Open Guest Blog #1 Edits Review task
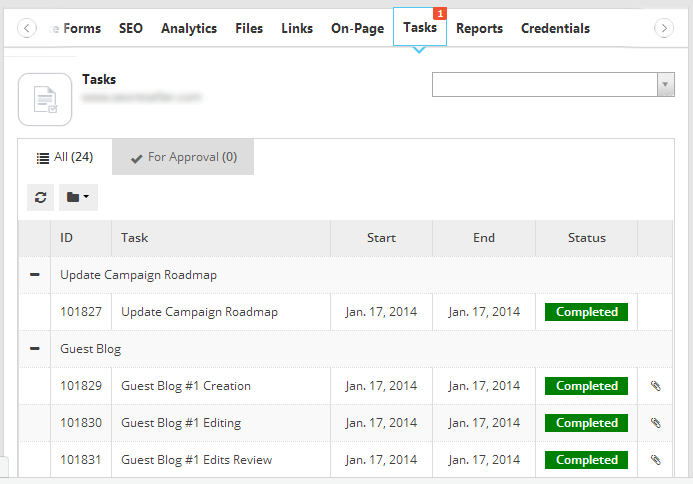Viewport: 693px width, 484px height. pos(197,460)
